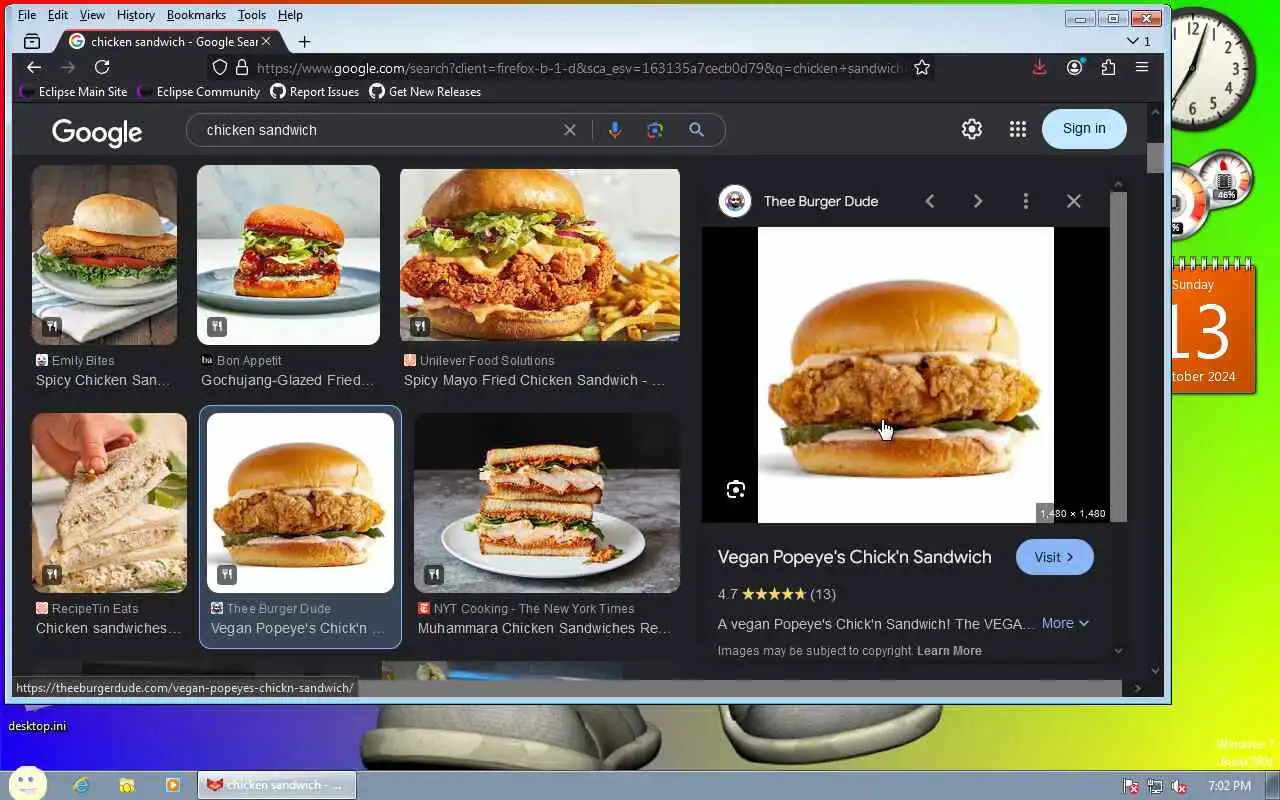Click the magnifier search submit icon
This screenshot has width=1280, height=800.
pyautogui.click(x=697, y=130)
